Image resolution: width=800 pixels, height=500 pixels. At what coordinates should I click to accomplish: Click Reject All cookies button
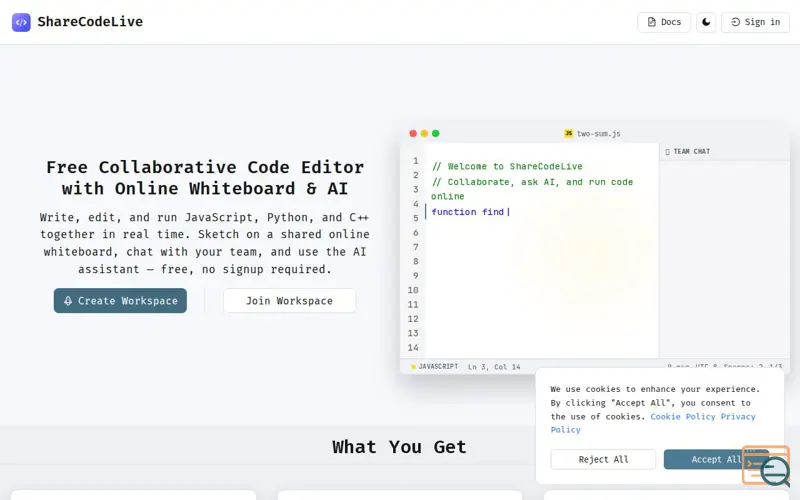click(603, 459)
